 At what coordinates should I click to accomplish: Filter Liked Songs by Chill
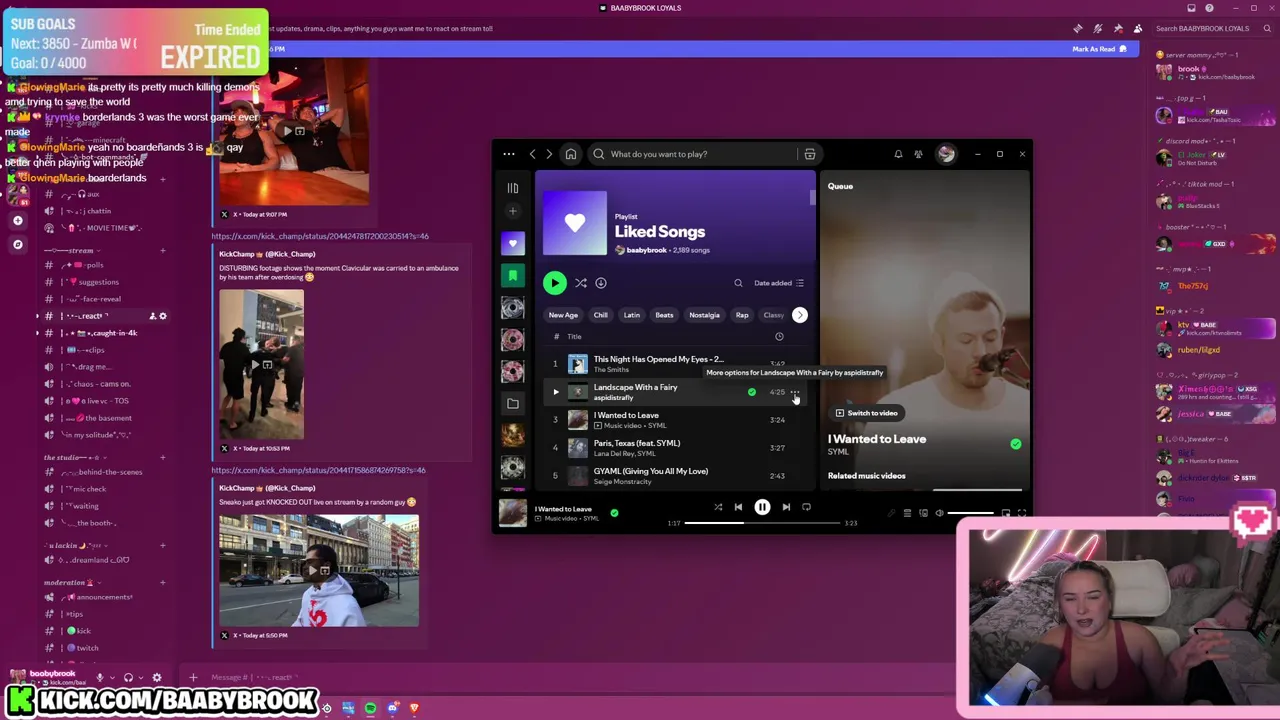pyautogui.click(x=600, y=315)
